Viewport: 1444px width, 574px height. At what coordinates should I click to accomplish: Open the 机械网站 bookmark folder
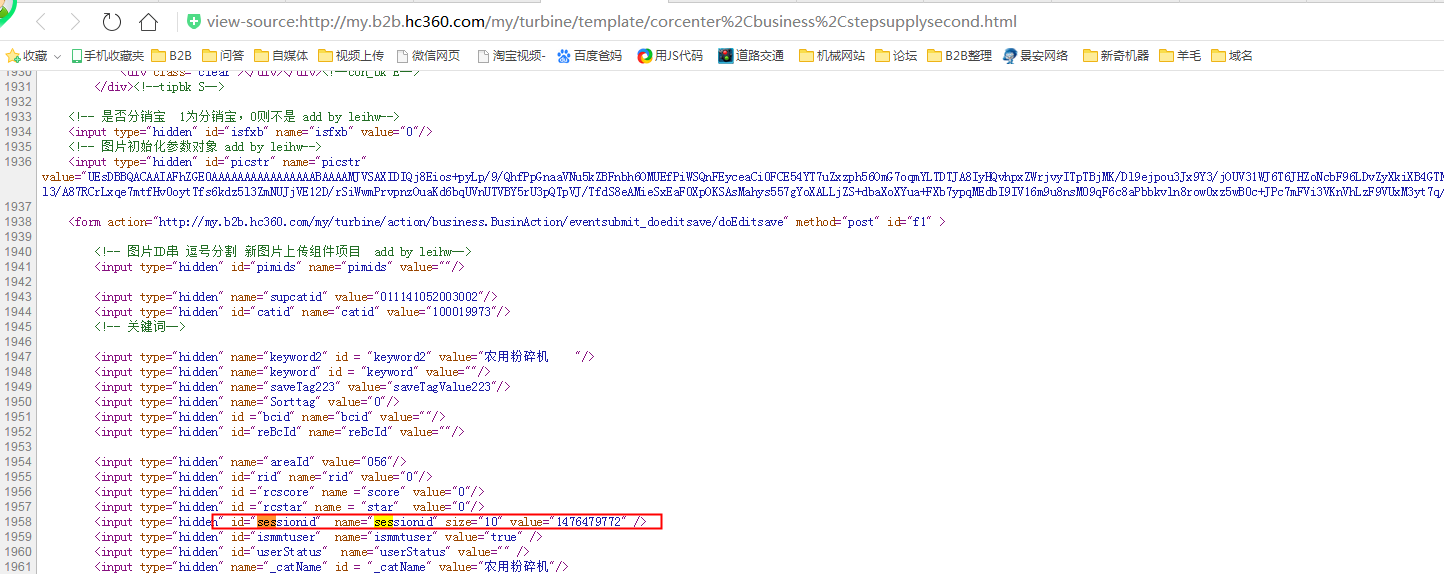coord(832,56)
